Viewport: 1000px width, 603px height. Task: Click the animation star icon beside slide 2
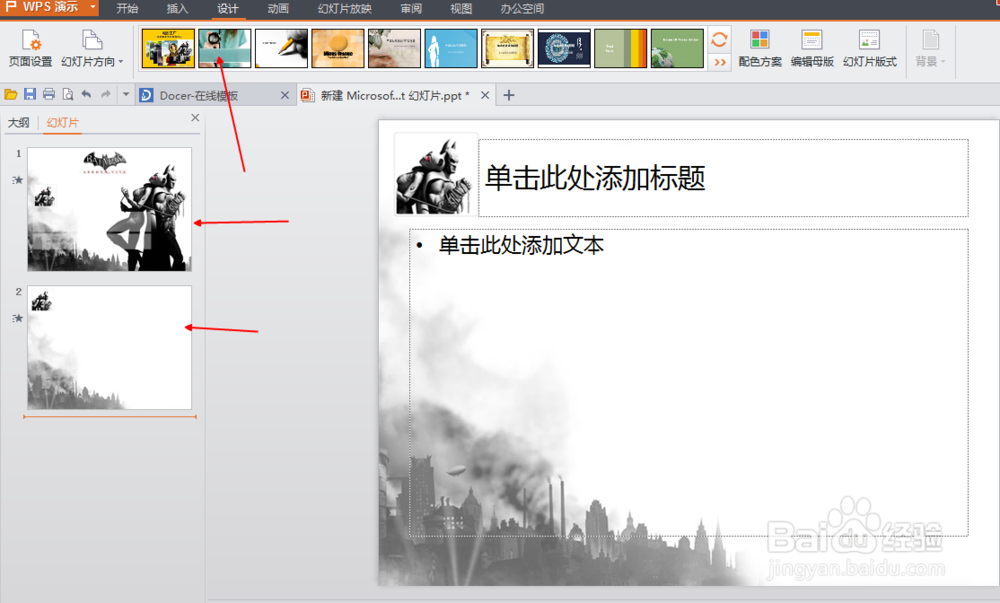tap(18, 318)
